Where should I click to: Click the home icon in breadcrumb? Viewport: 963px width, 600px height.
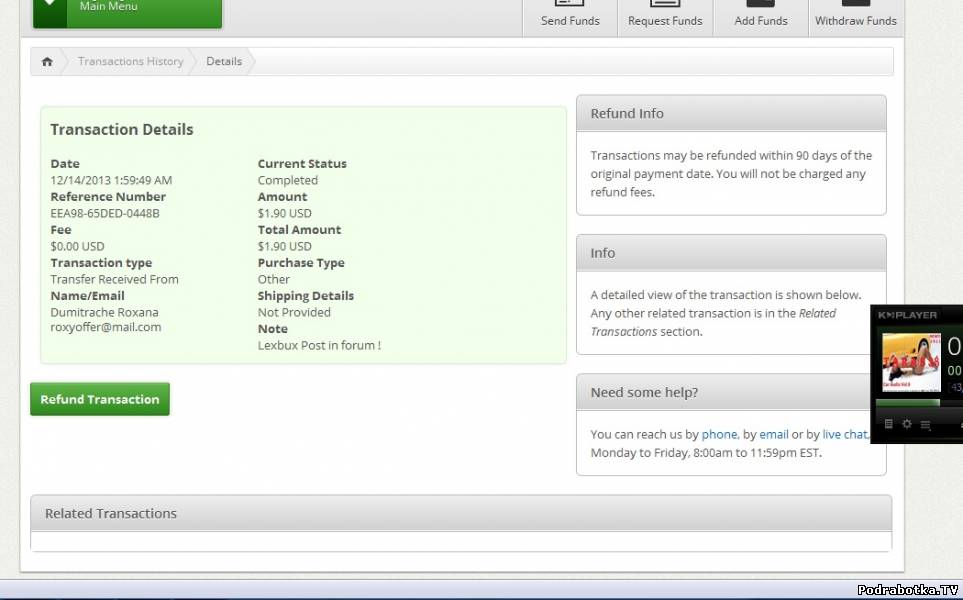point(47,62)
